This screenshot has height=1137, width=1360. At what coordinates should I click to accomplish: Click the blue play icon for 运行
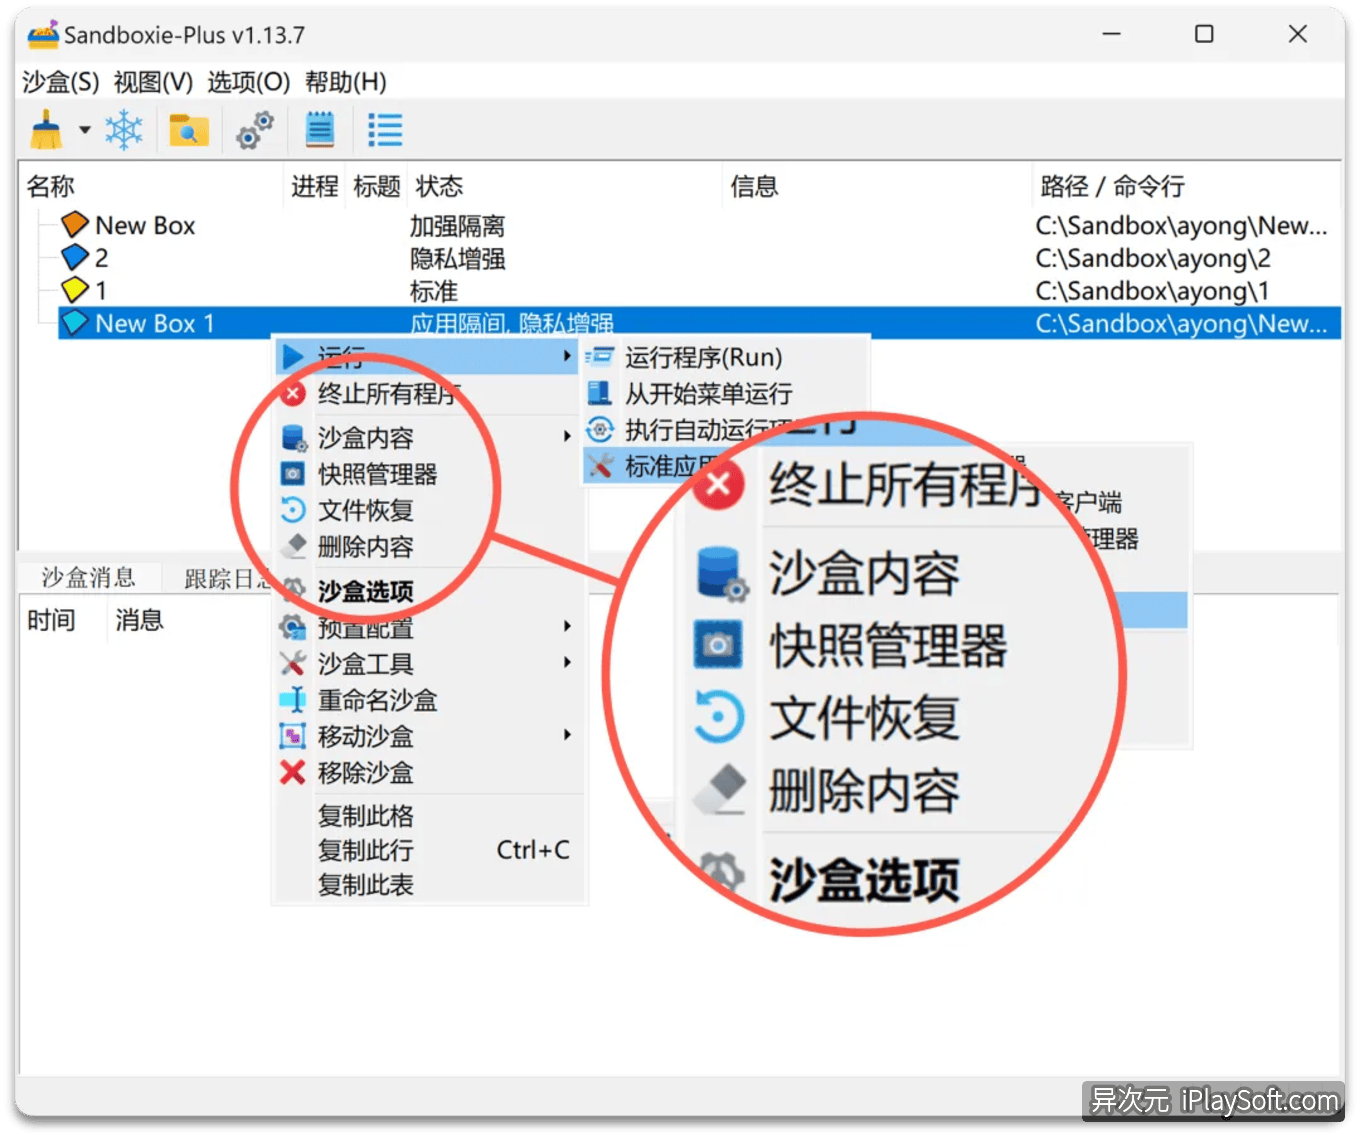[x=293, y=356]
